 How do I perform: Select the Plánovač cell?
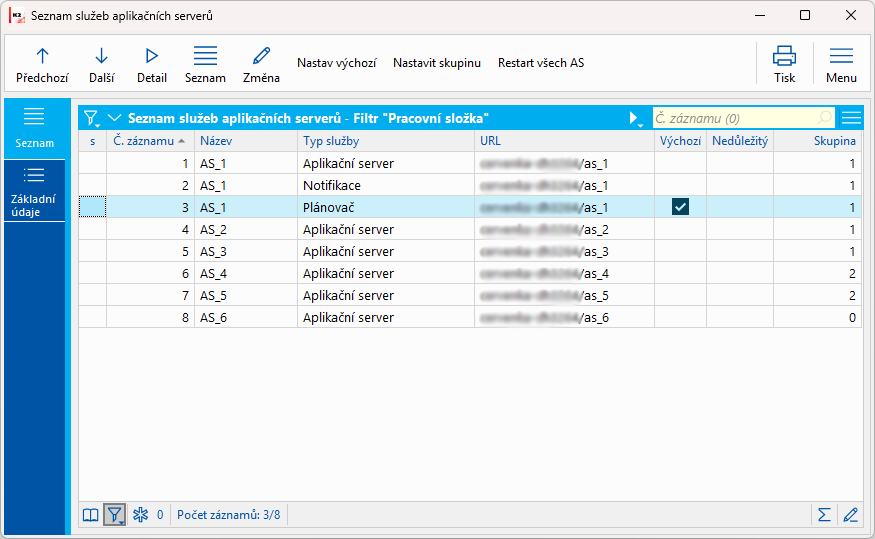coord(386,207)
